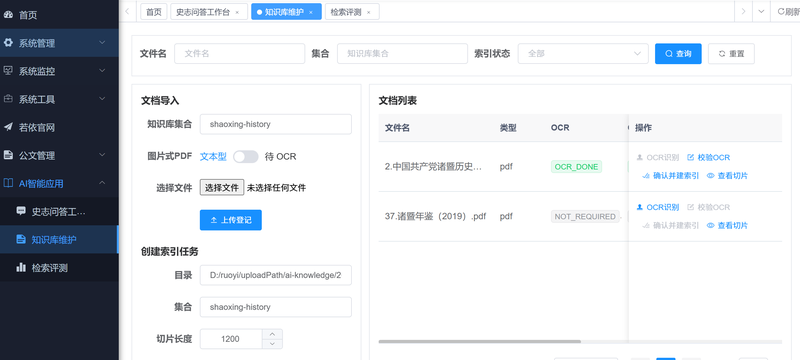The image size is (800, 360).
Task: Toggle the 图片式PDF OCR switch
Action: (x=246, y=157)
